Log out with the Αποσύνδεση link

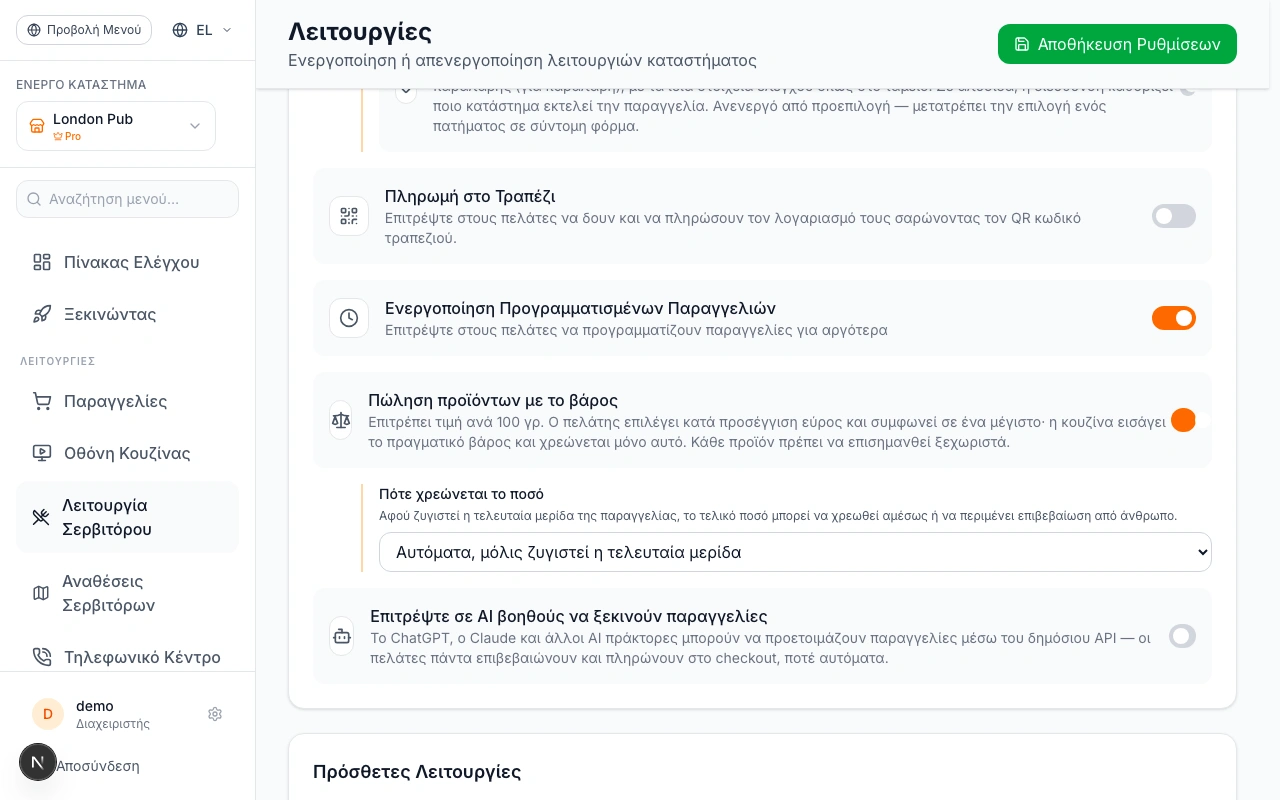(98, 766)
